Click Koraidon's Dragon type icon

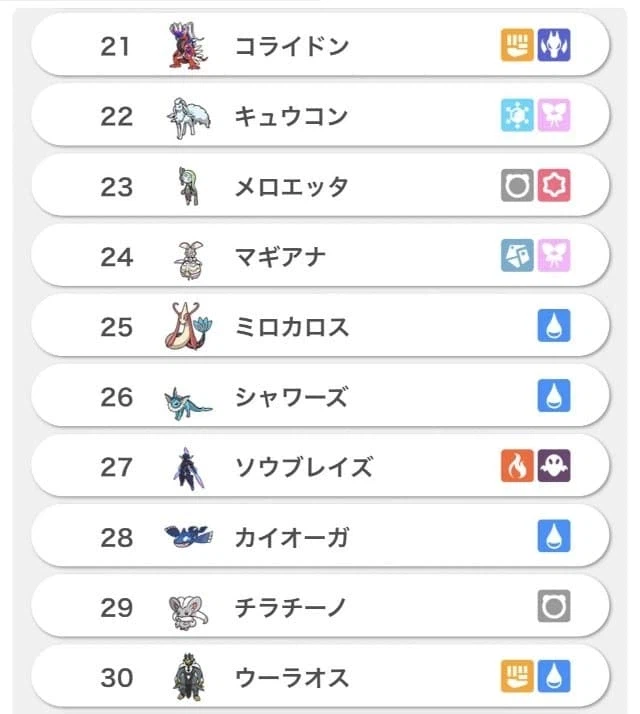pos(553,46)
